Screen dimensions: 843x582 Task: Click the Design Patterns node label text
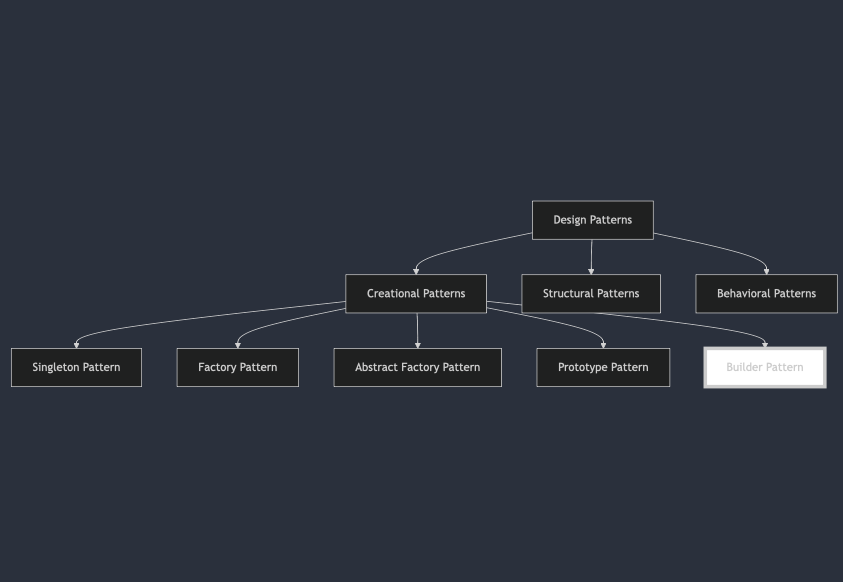[x=592, y=220]
